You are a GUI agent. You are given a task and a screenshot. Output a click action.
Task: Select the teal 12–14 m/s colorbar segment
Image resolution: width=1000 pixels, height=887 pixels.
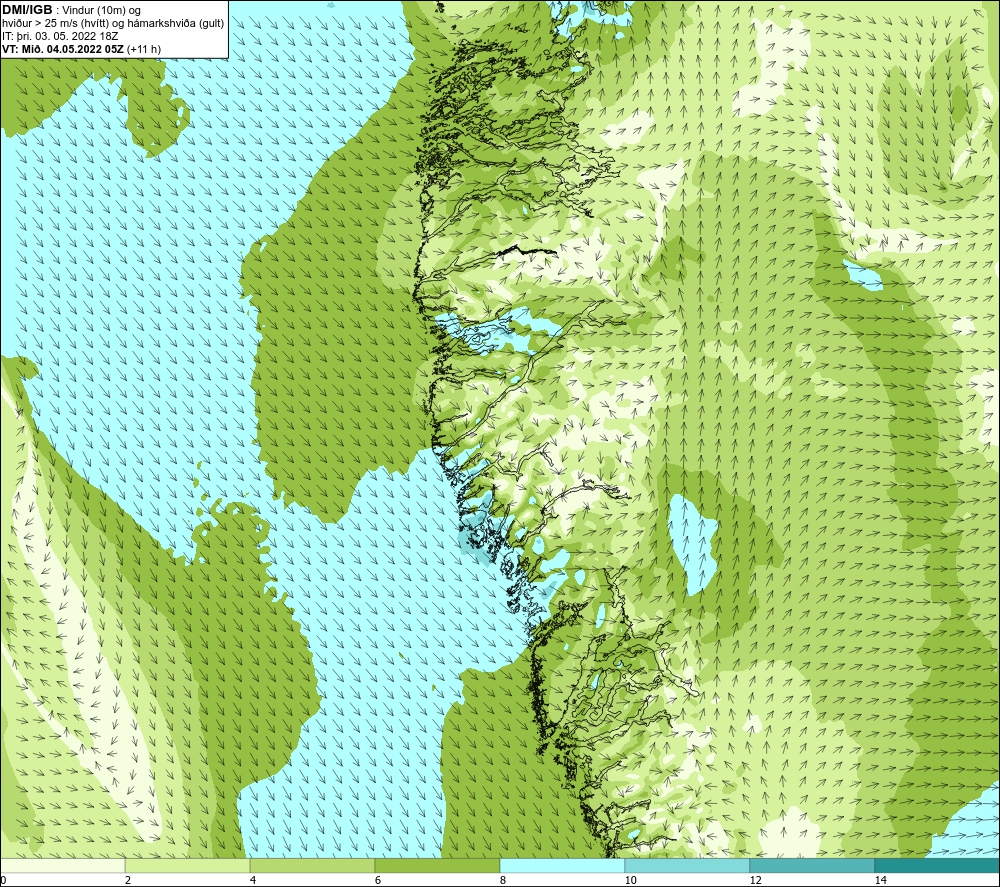pos(812,865)
